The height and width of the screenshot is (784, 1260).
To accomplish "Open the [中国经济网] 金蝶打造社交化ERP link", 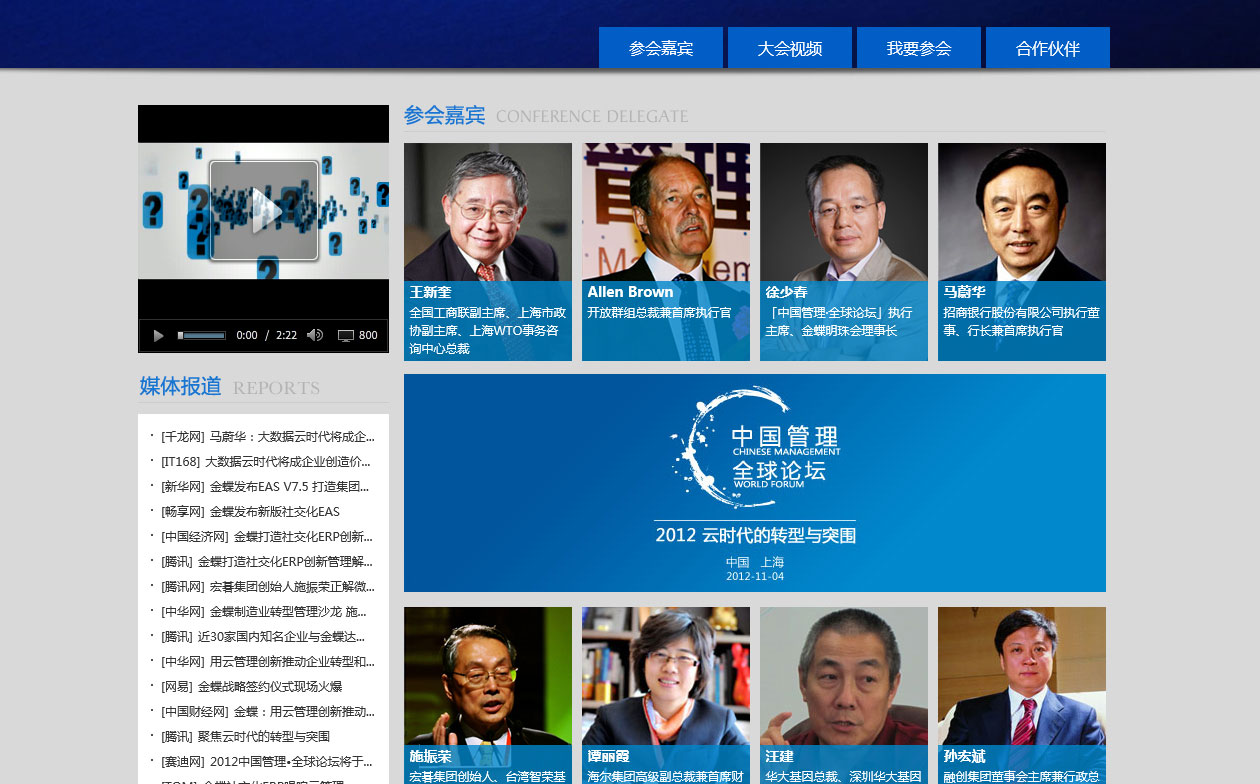I will point(267,537).
